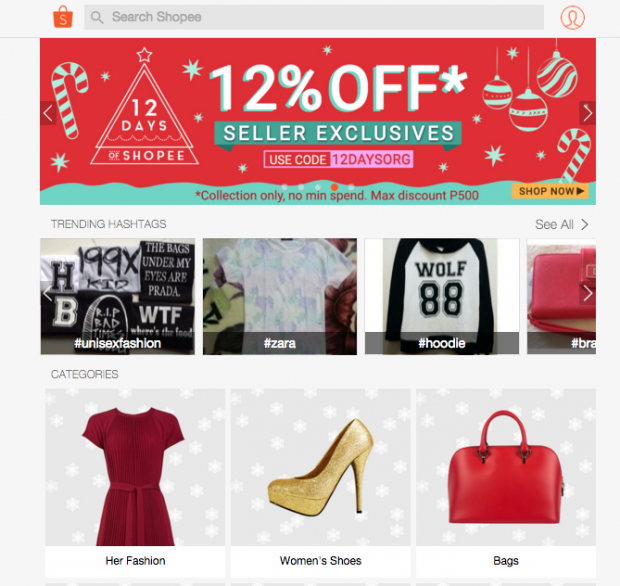
Task: Open the #unisexfashion hashtag tile
Action: (x=118, y=297)
